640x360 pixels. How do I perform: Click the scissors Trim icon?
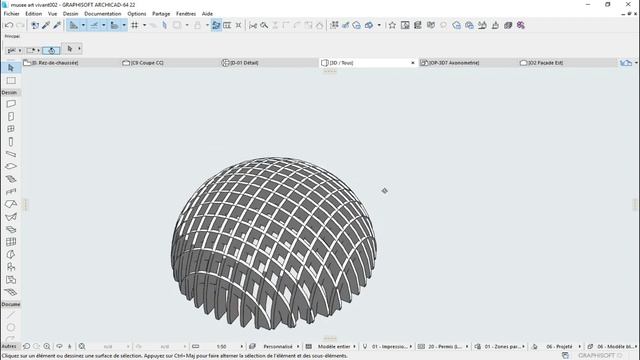pyautogui.click(x=253, y=25)
